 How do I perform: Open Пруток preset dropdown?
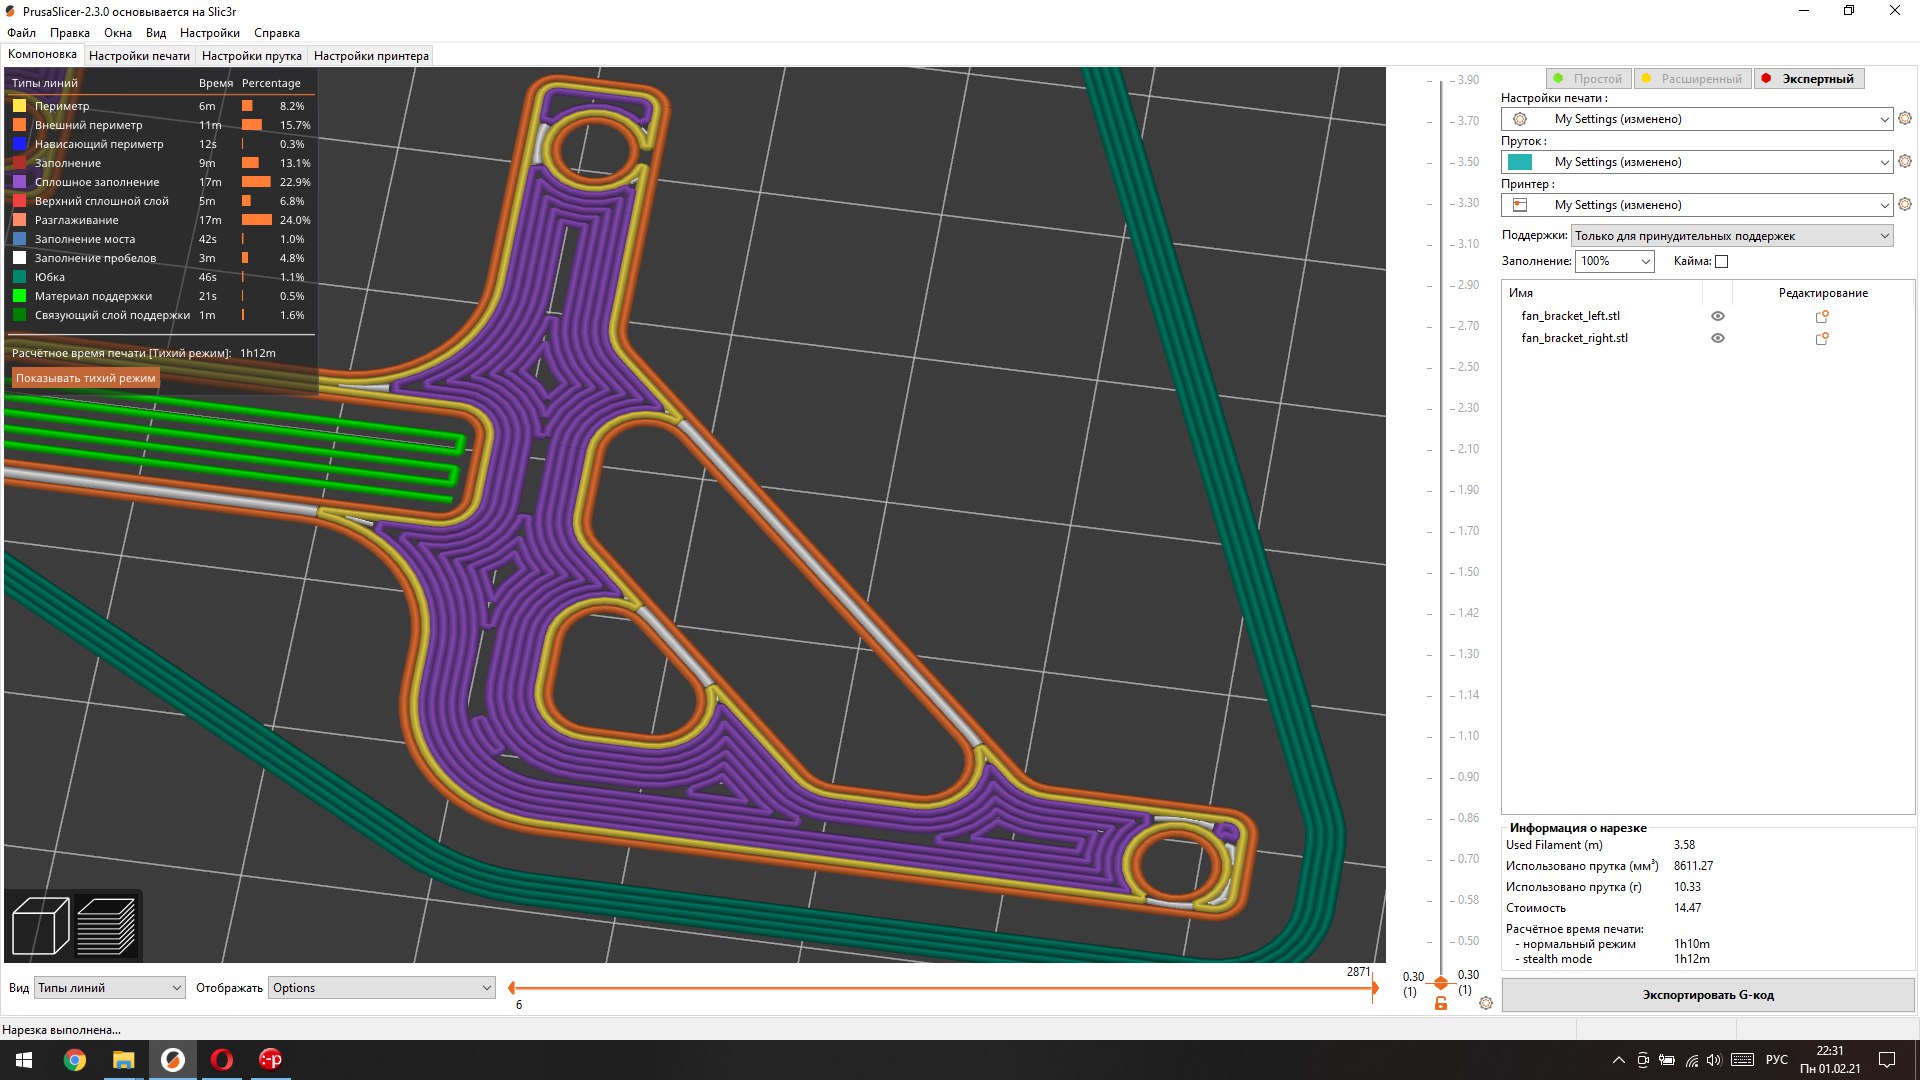click(1697, 162)
